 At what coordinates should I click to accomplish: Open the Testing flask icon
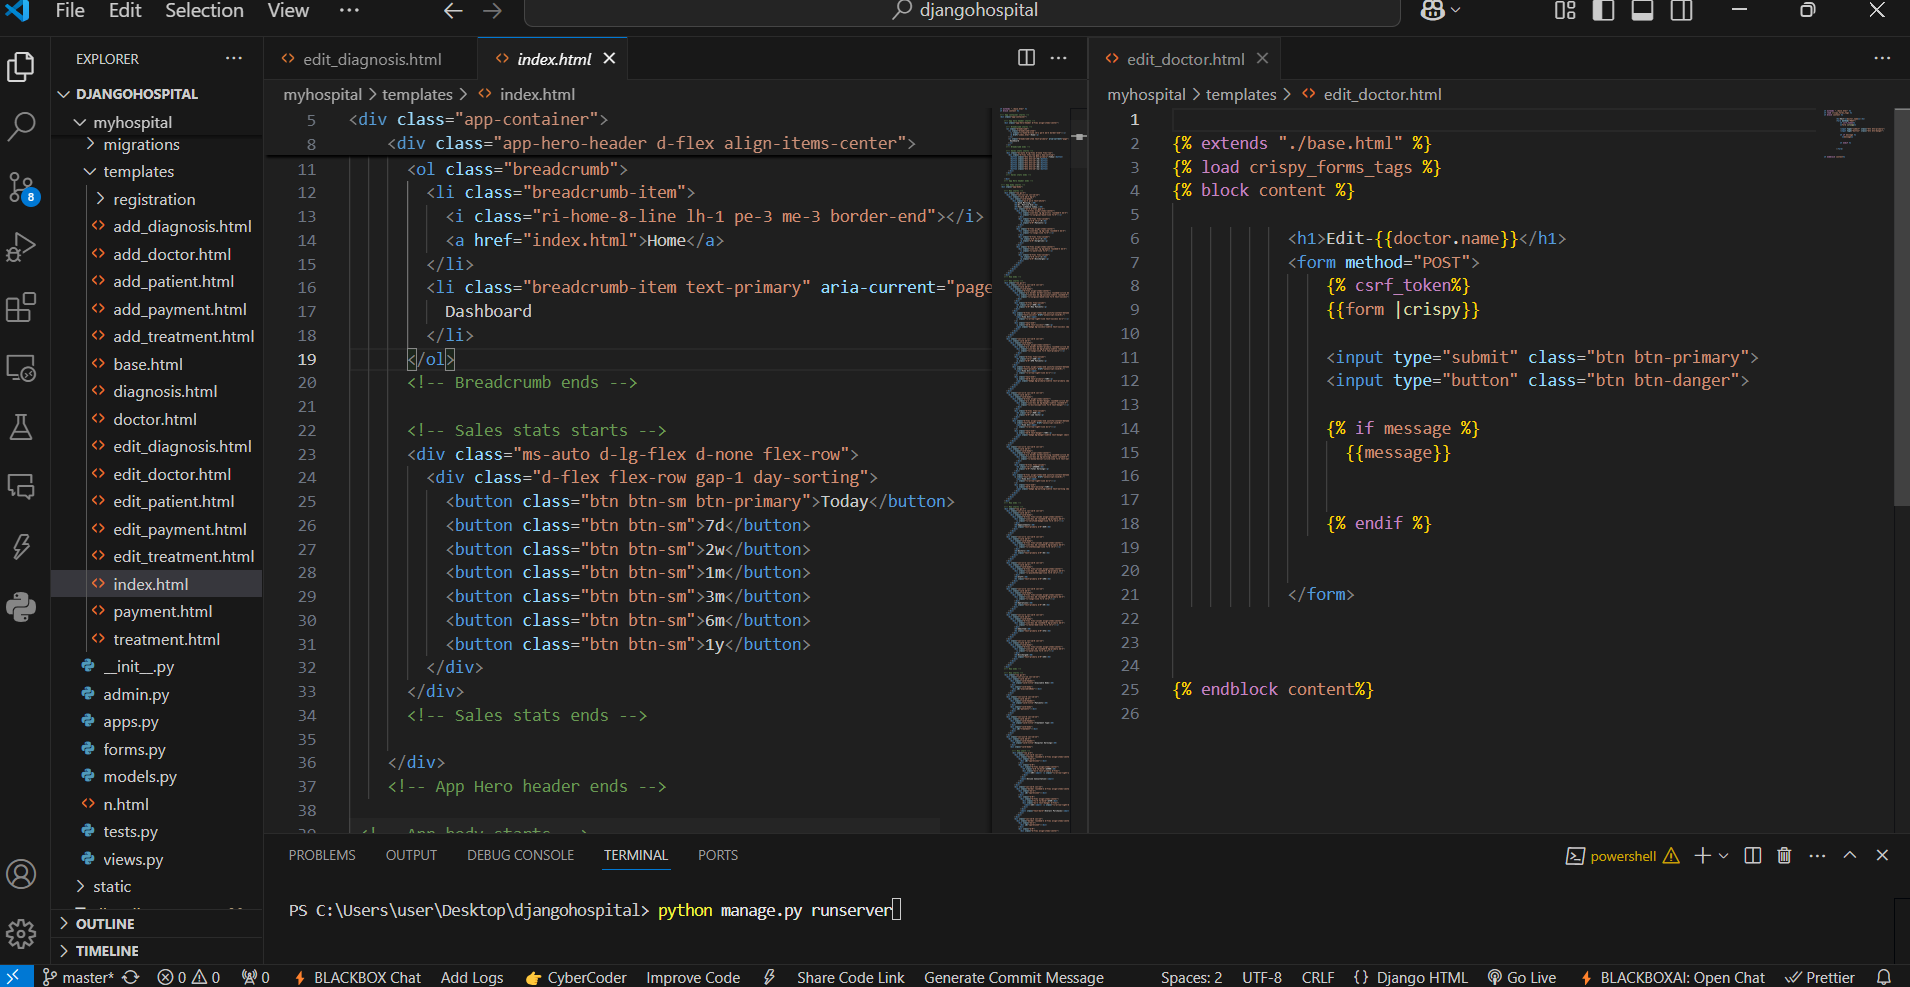click(x=21, y=427)
